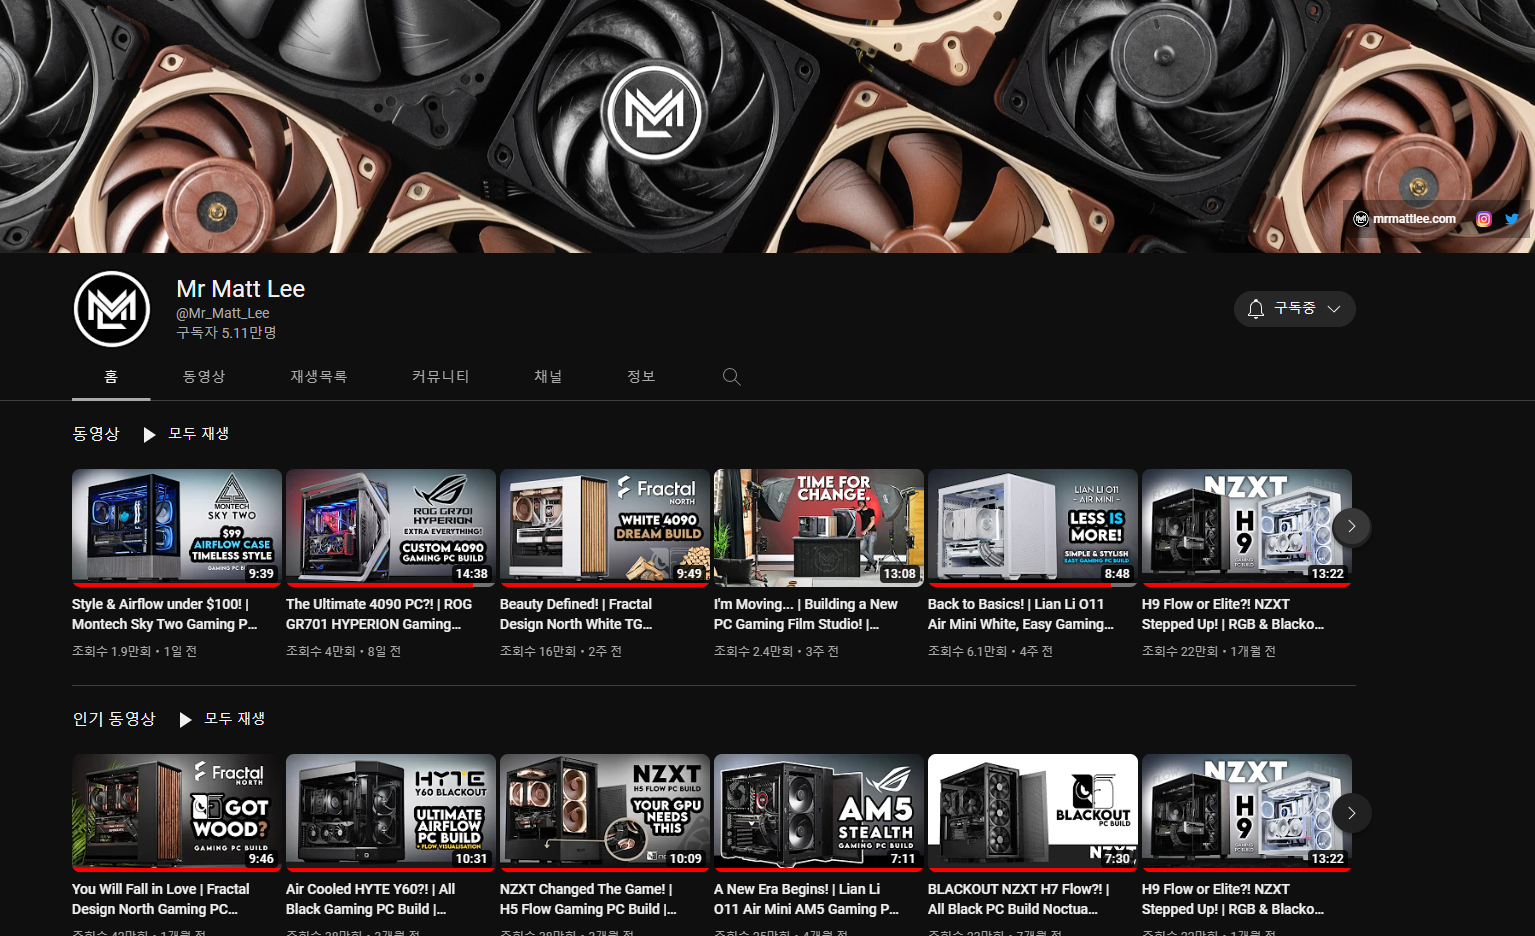Click the 인기 동영상 section heading
1535x936 pixels.
click(114, 719)
